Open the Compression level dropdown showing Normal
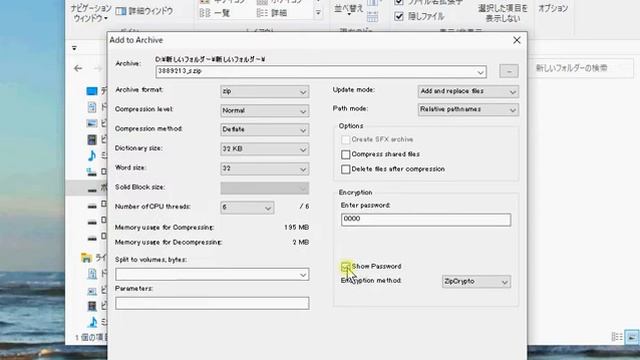 click(x=264, y=111)
